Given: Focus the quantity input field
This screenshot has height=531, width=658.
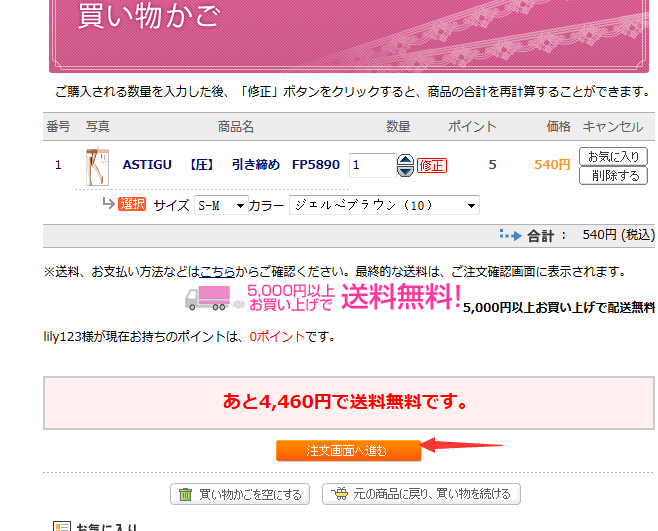Looking at the screenshot, I should (371, 165).
